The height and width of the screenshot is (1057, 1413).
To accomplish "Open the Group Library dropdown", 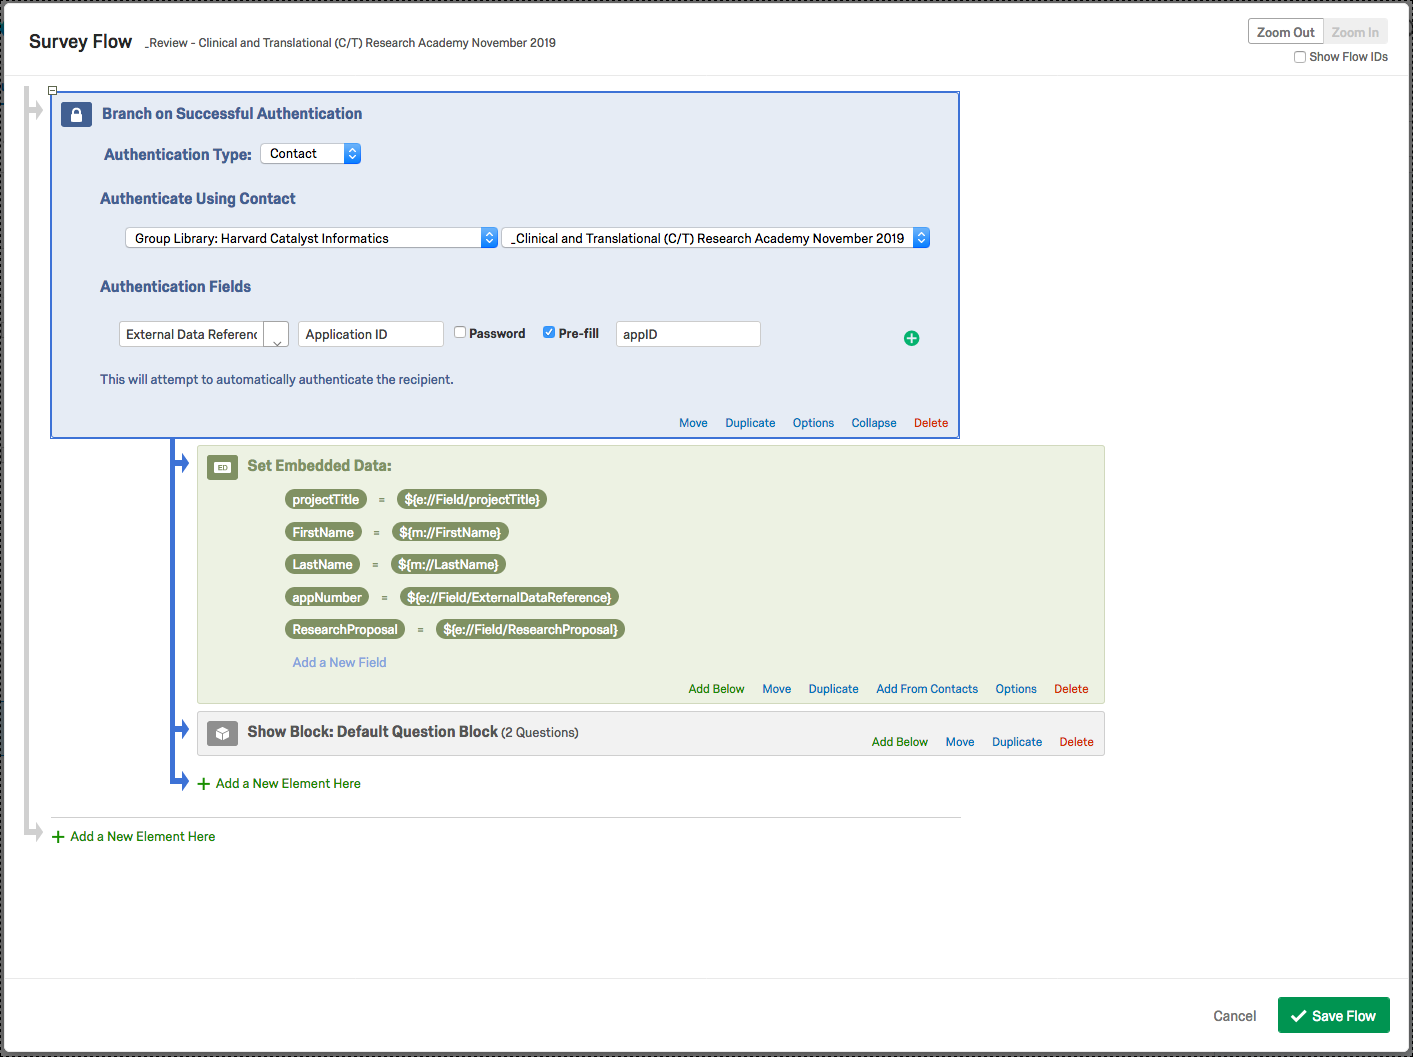I will pyautogui.click(x=311, y=238).
